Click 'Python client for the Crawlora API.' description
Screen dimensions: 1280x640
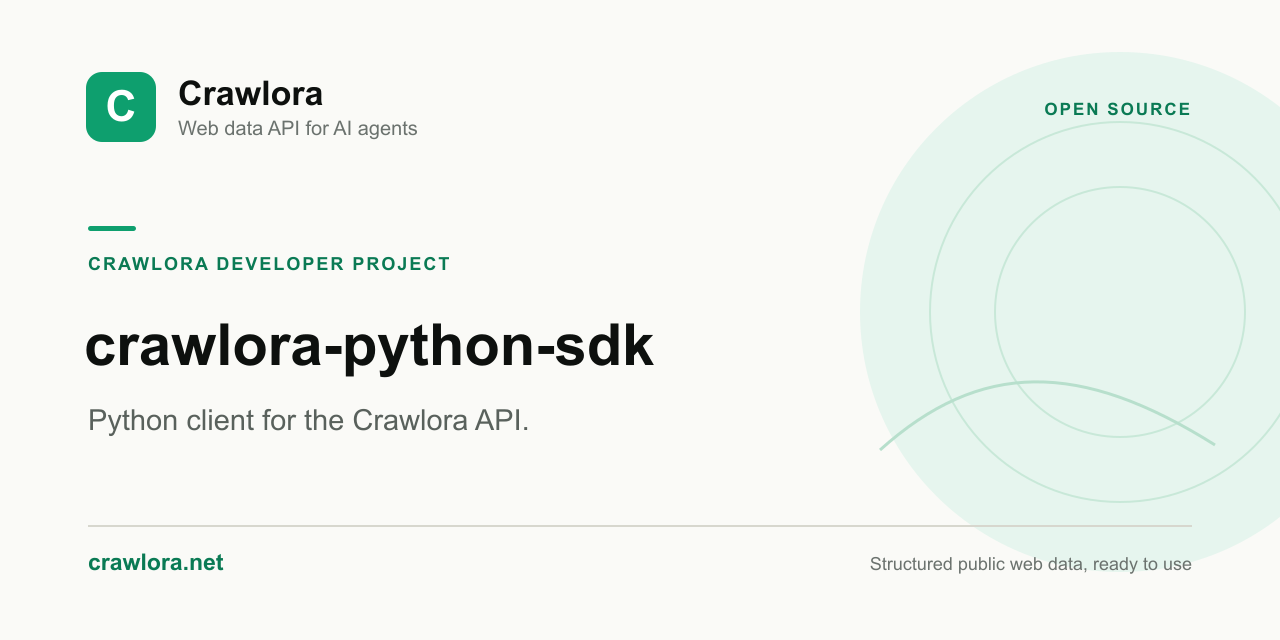[308, 421]
